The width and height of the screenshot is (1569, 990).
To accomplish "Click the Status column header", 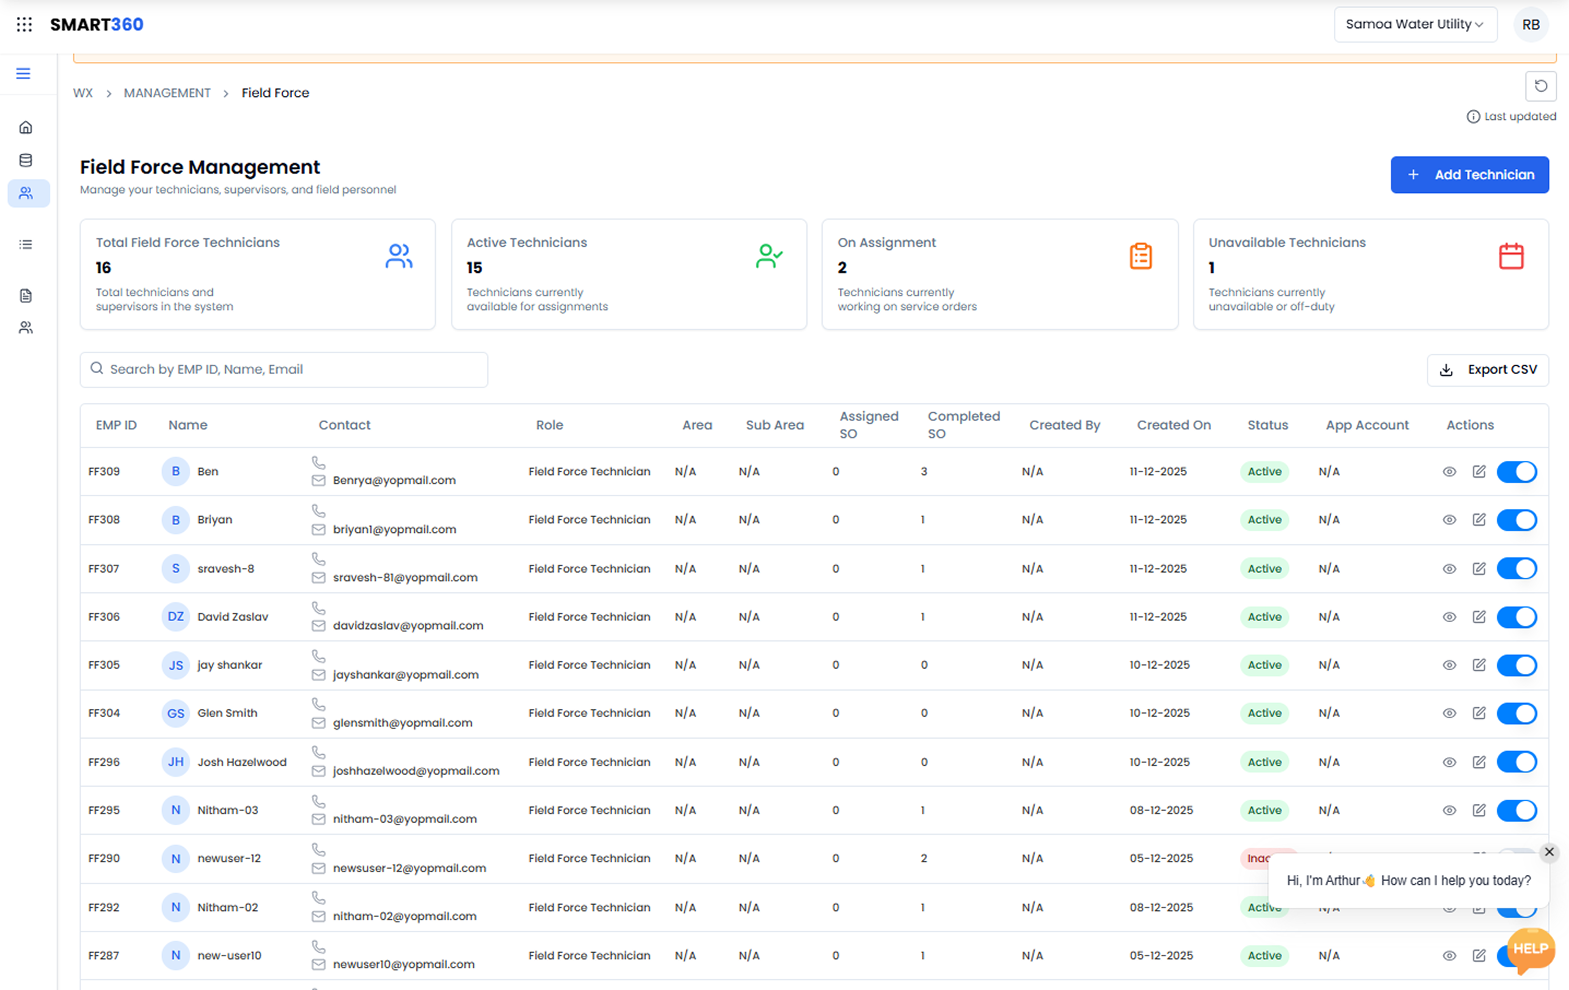I will coord(1267,425).
